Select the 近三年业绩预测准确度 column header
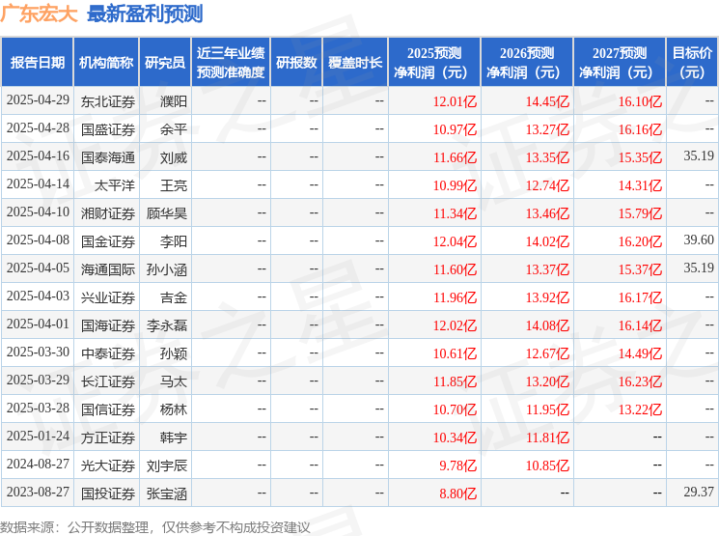Image resolution: width=719 pixels, height=536 pixels. 231,62
